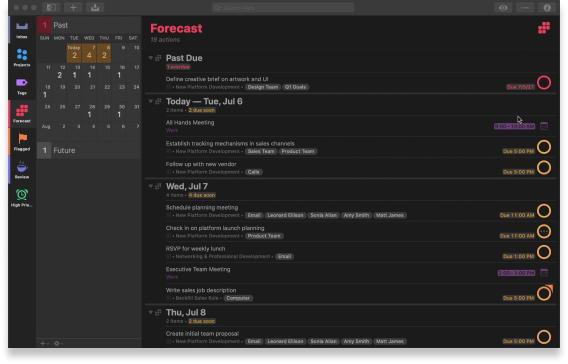Click the 9:00–10:00 AM event time badge

[x=514, y=126]
